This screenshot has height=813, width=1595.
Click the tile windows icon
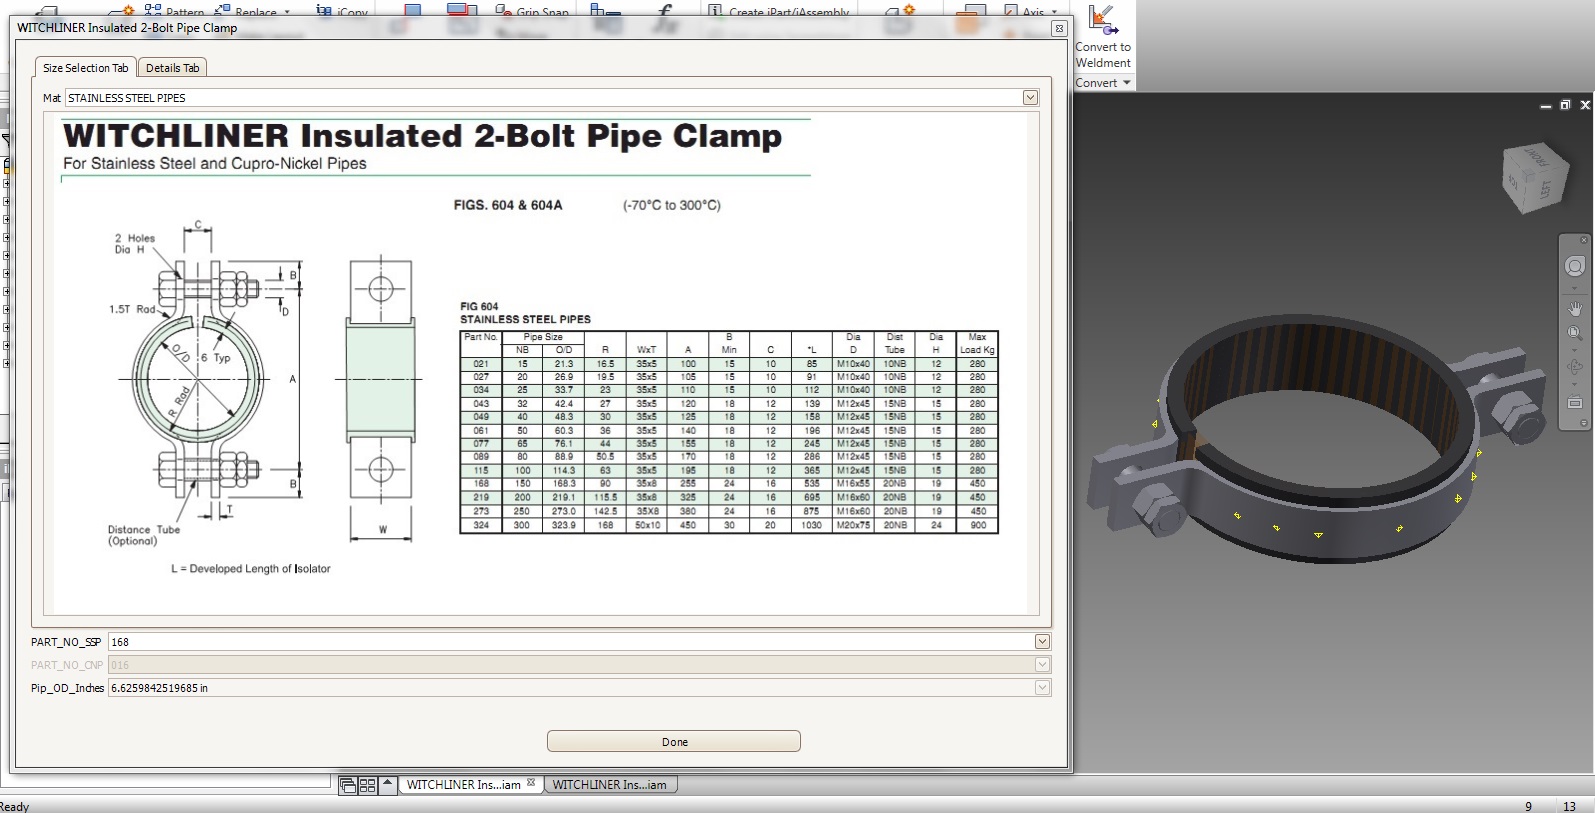[367, 786]
